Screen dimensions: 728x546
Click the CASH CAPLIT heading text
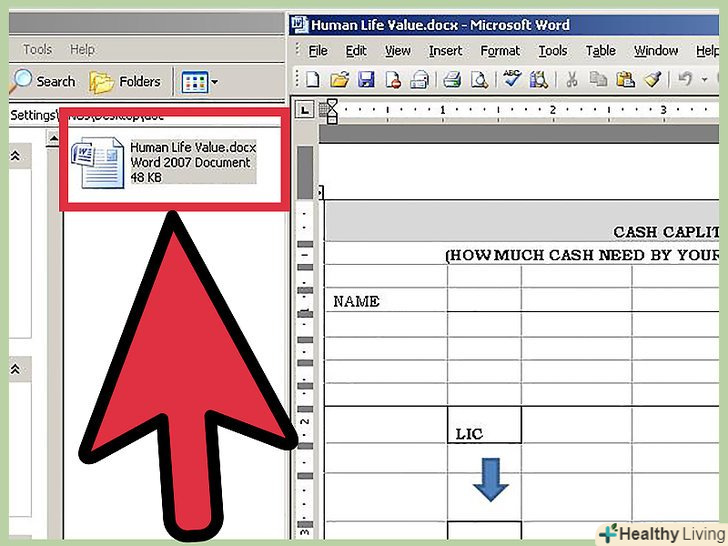pyautogui.click(x=666, y=232)
